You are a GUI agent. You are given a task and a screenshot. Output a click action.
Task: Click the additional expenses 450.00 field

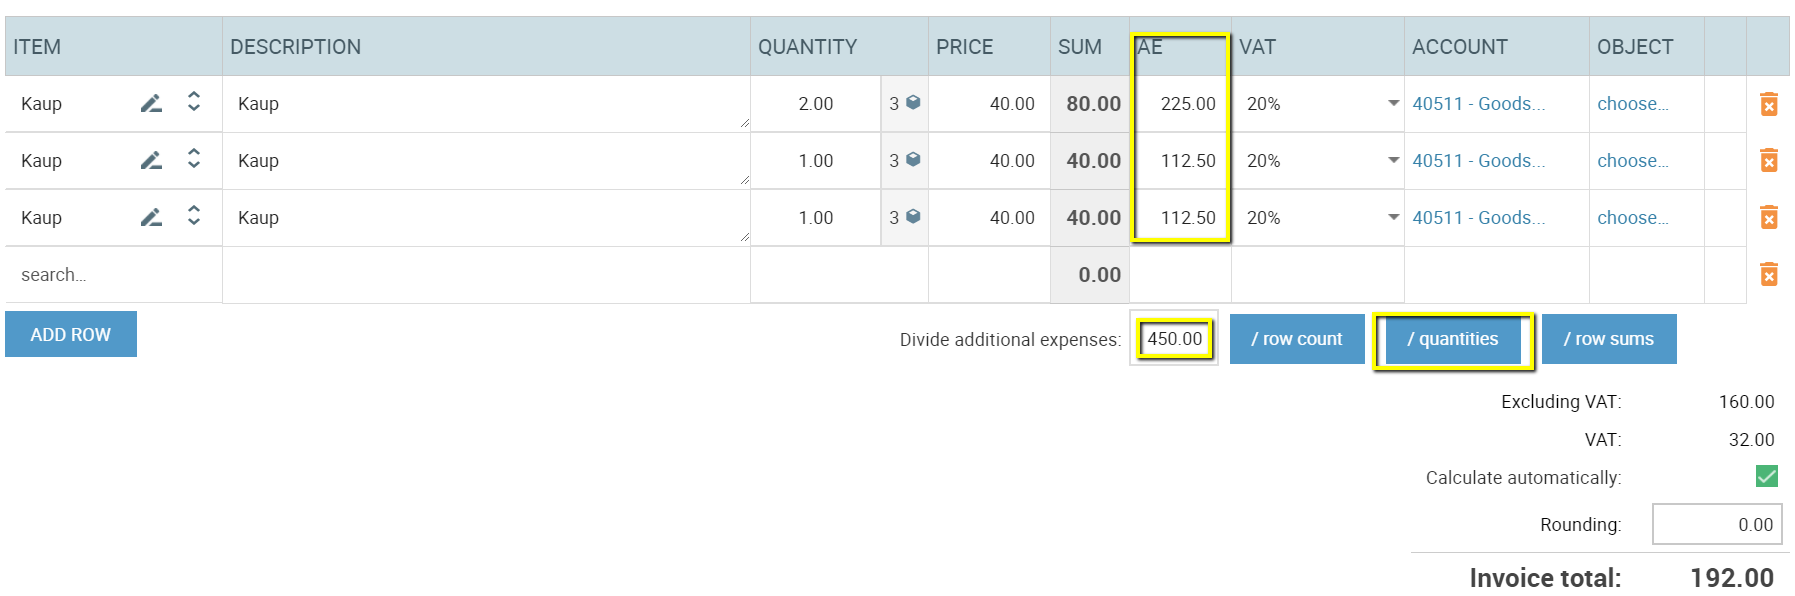pos(1174,339)
